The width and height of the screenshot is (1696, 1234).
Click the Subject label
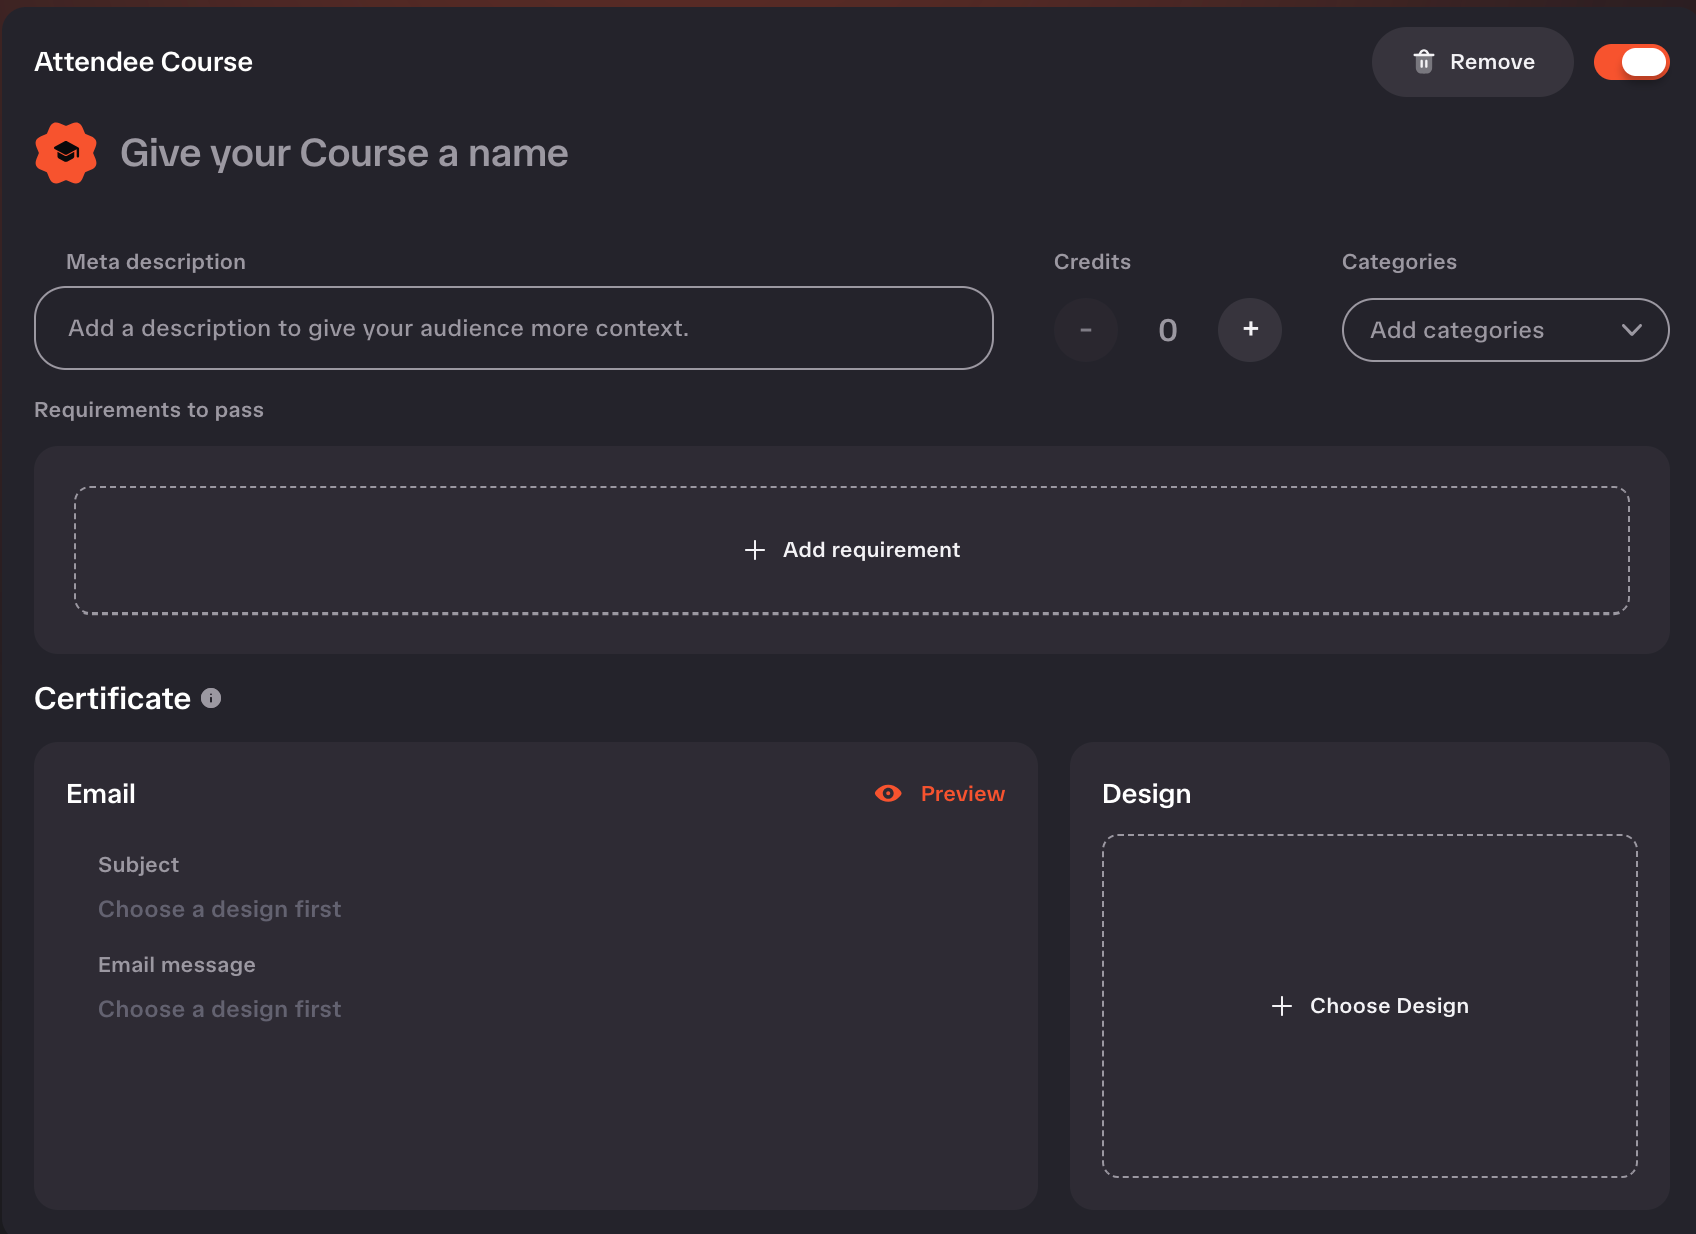pyautogui.click(x=138, y=865)
